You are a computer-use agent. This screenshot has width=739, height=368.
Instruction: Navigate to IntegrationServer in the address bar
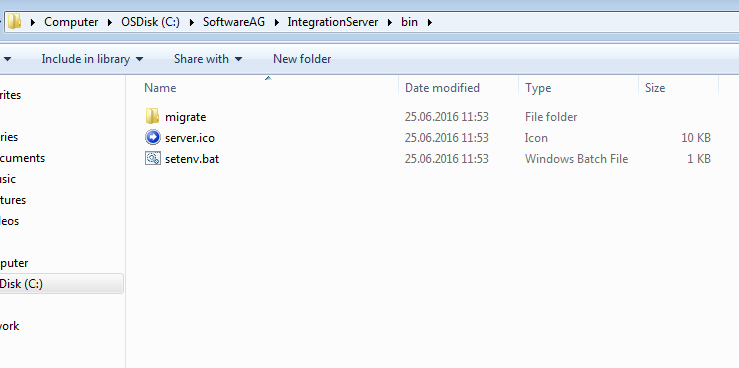333,22
